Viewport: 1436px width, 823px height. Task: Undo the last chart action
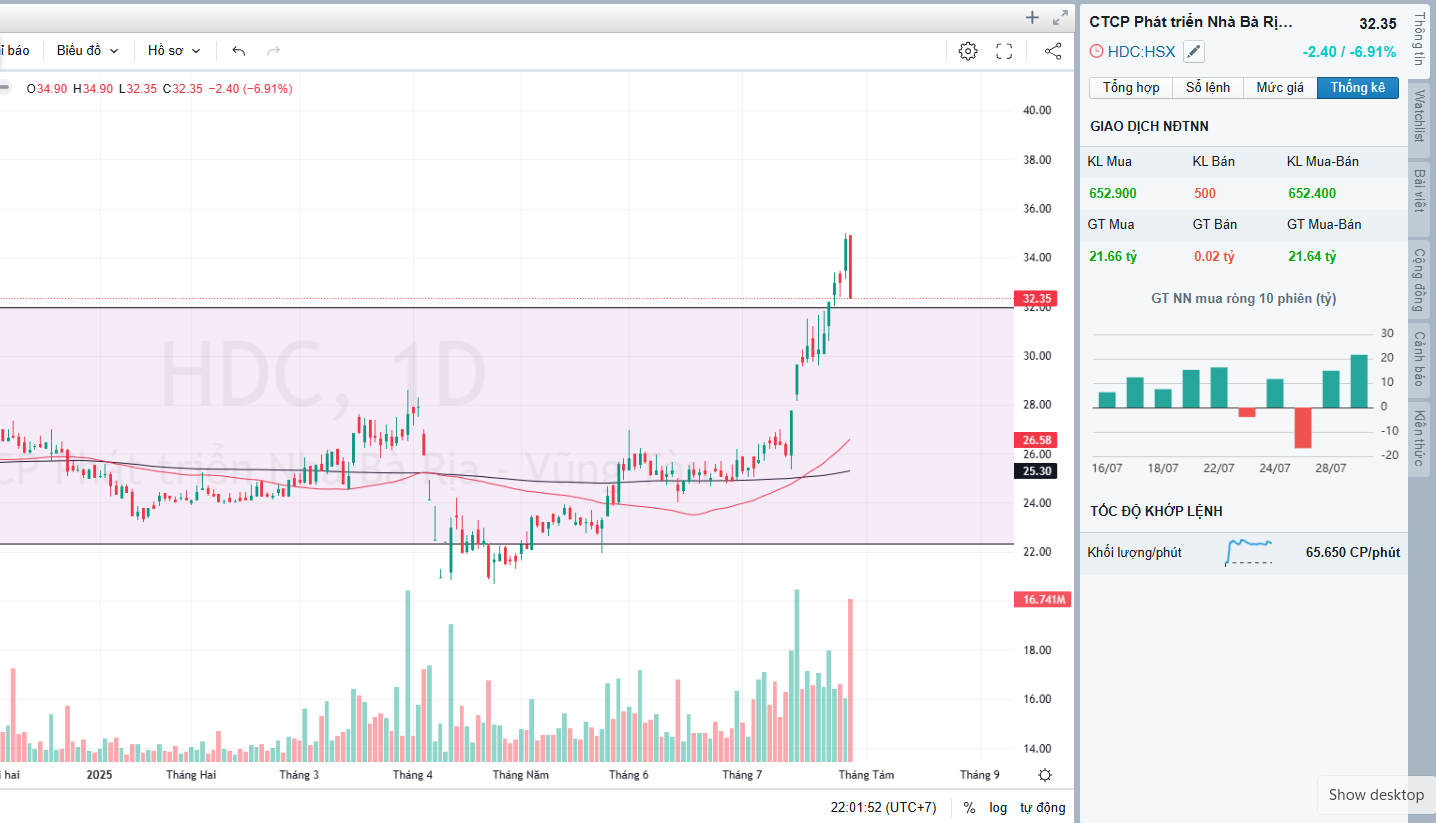(238, 51)
